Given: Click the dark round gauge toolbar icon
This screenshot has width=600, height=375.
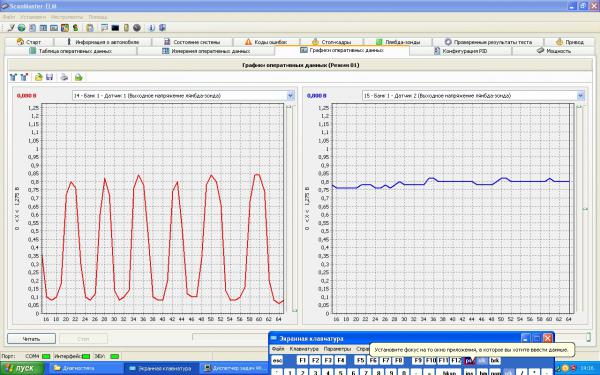Looking at the screenshot, I should coord(137,28).
